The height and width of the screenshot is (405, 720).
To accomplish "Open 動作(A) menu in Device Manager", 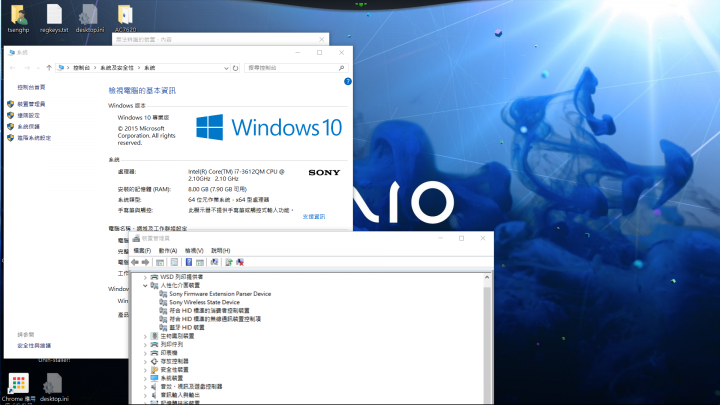I will [168, 251].
